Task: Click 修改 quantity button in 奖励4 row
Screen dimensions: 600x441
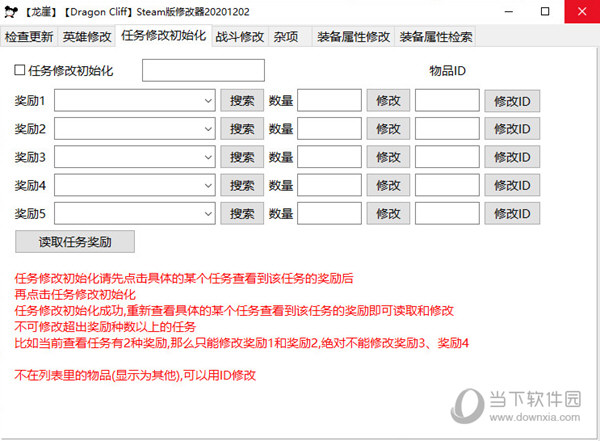Action: (388, 186)
